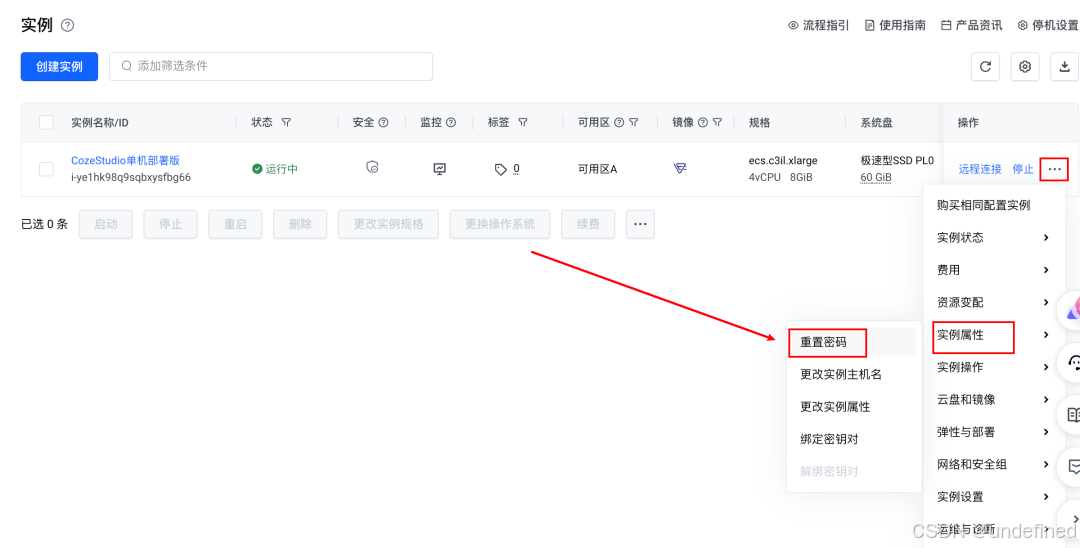Select 更改实例主机名 from submenu
This screenshot has width=1080, height=548.
click(853, 374)
